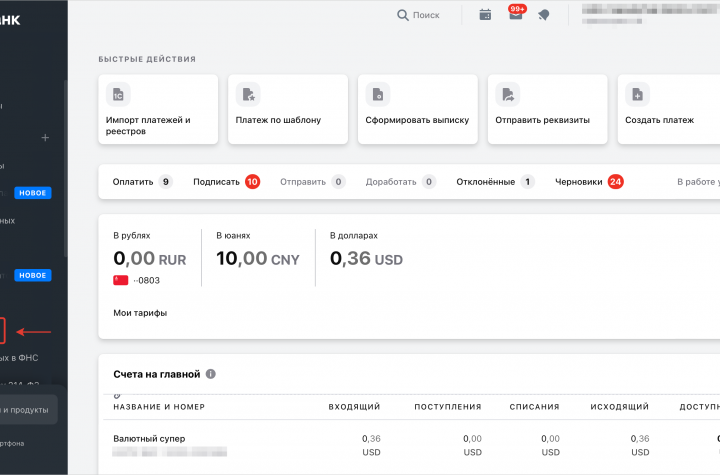Type in the 'Поиск' search field
The height and width of the screenshot is (475, 720).
pyautogui.click(x=427, y=15)
